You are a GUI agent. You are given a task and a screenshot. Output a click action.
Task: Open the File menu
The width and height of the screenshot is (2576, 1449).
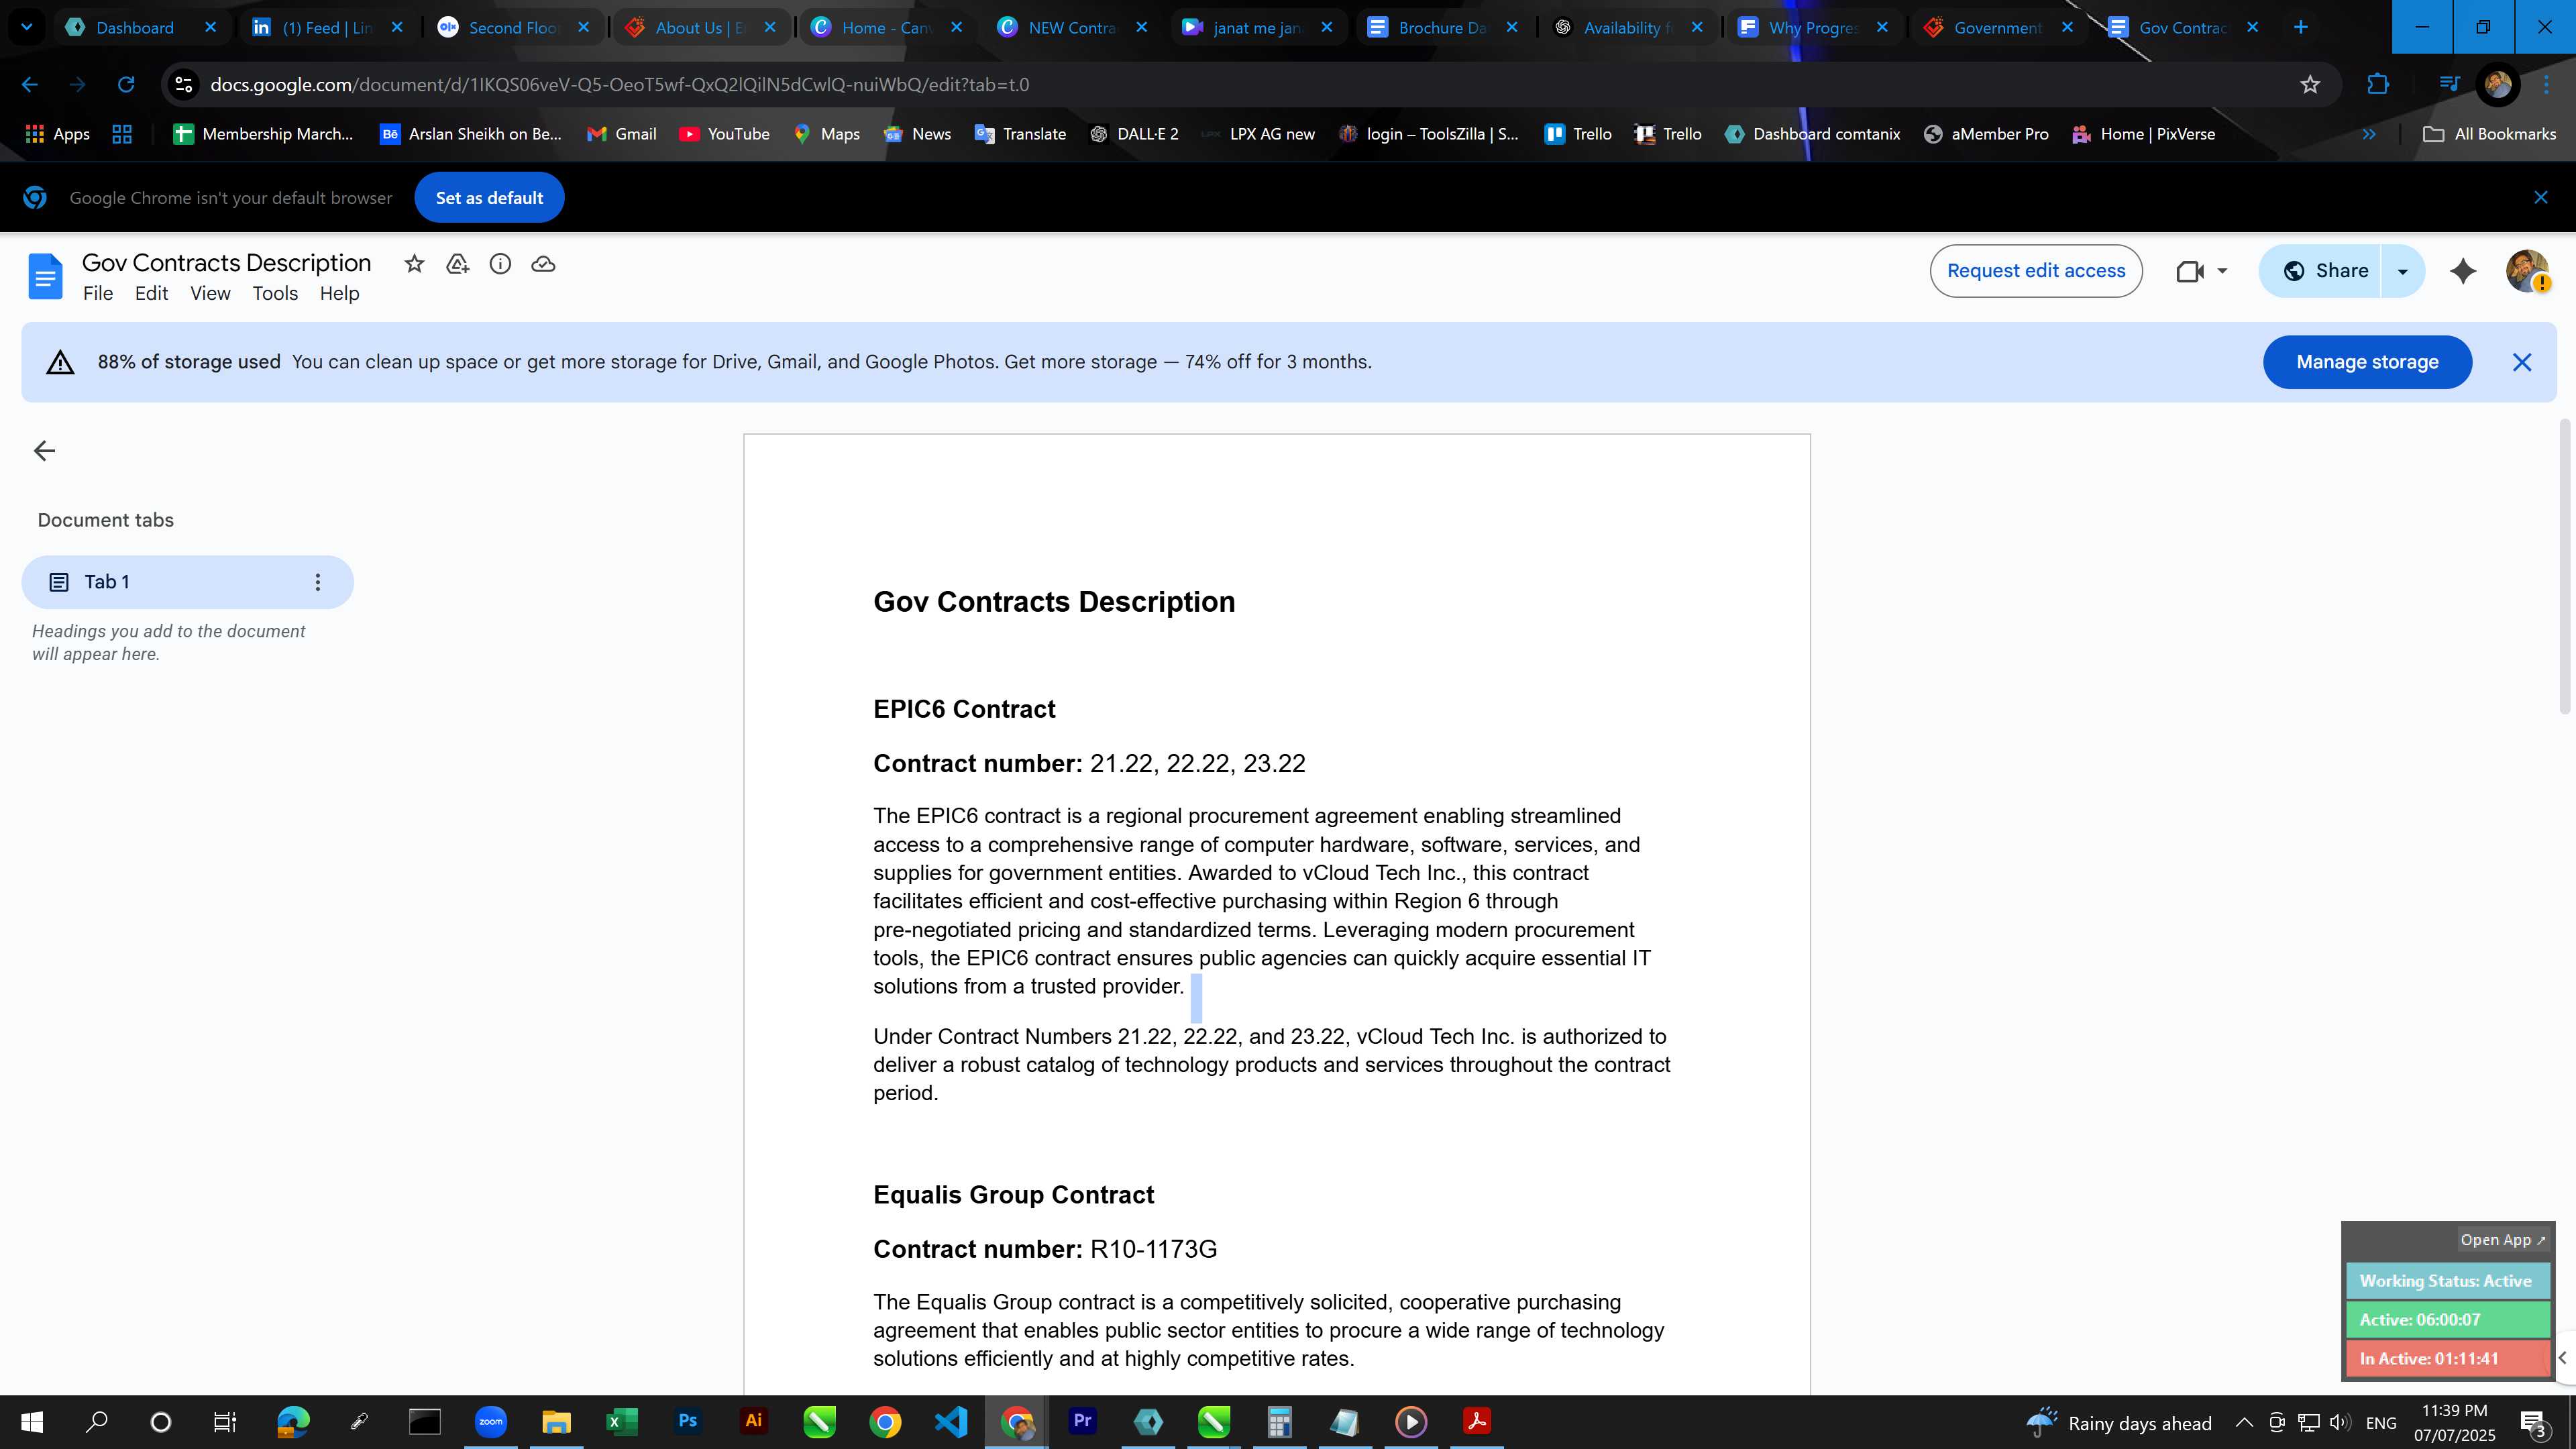pos(98,294)
